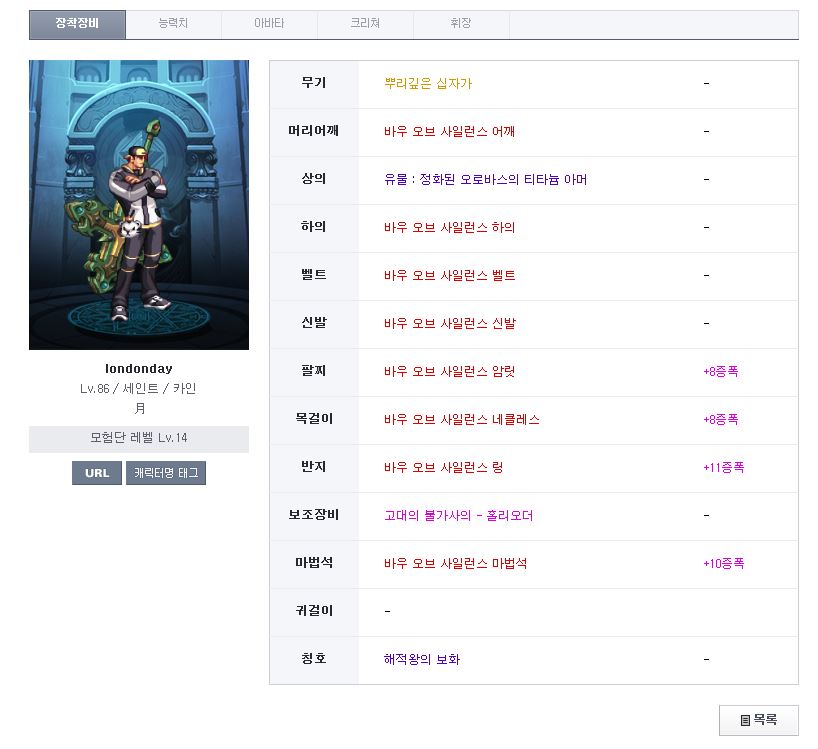Select 바우 오브 사일런스 하의 item
This screenshot has height=749, width=818.
coord(449,228)
